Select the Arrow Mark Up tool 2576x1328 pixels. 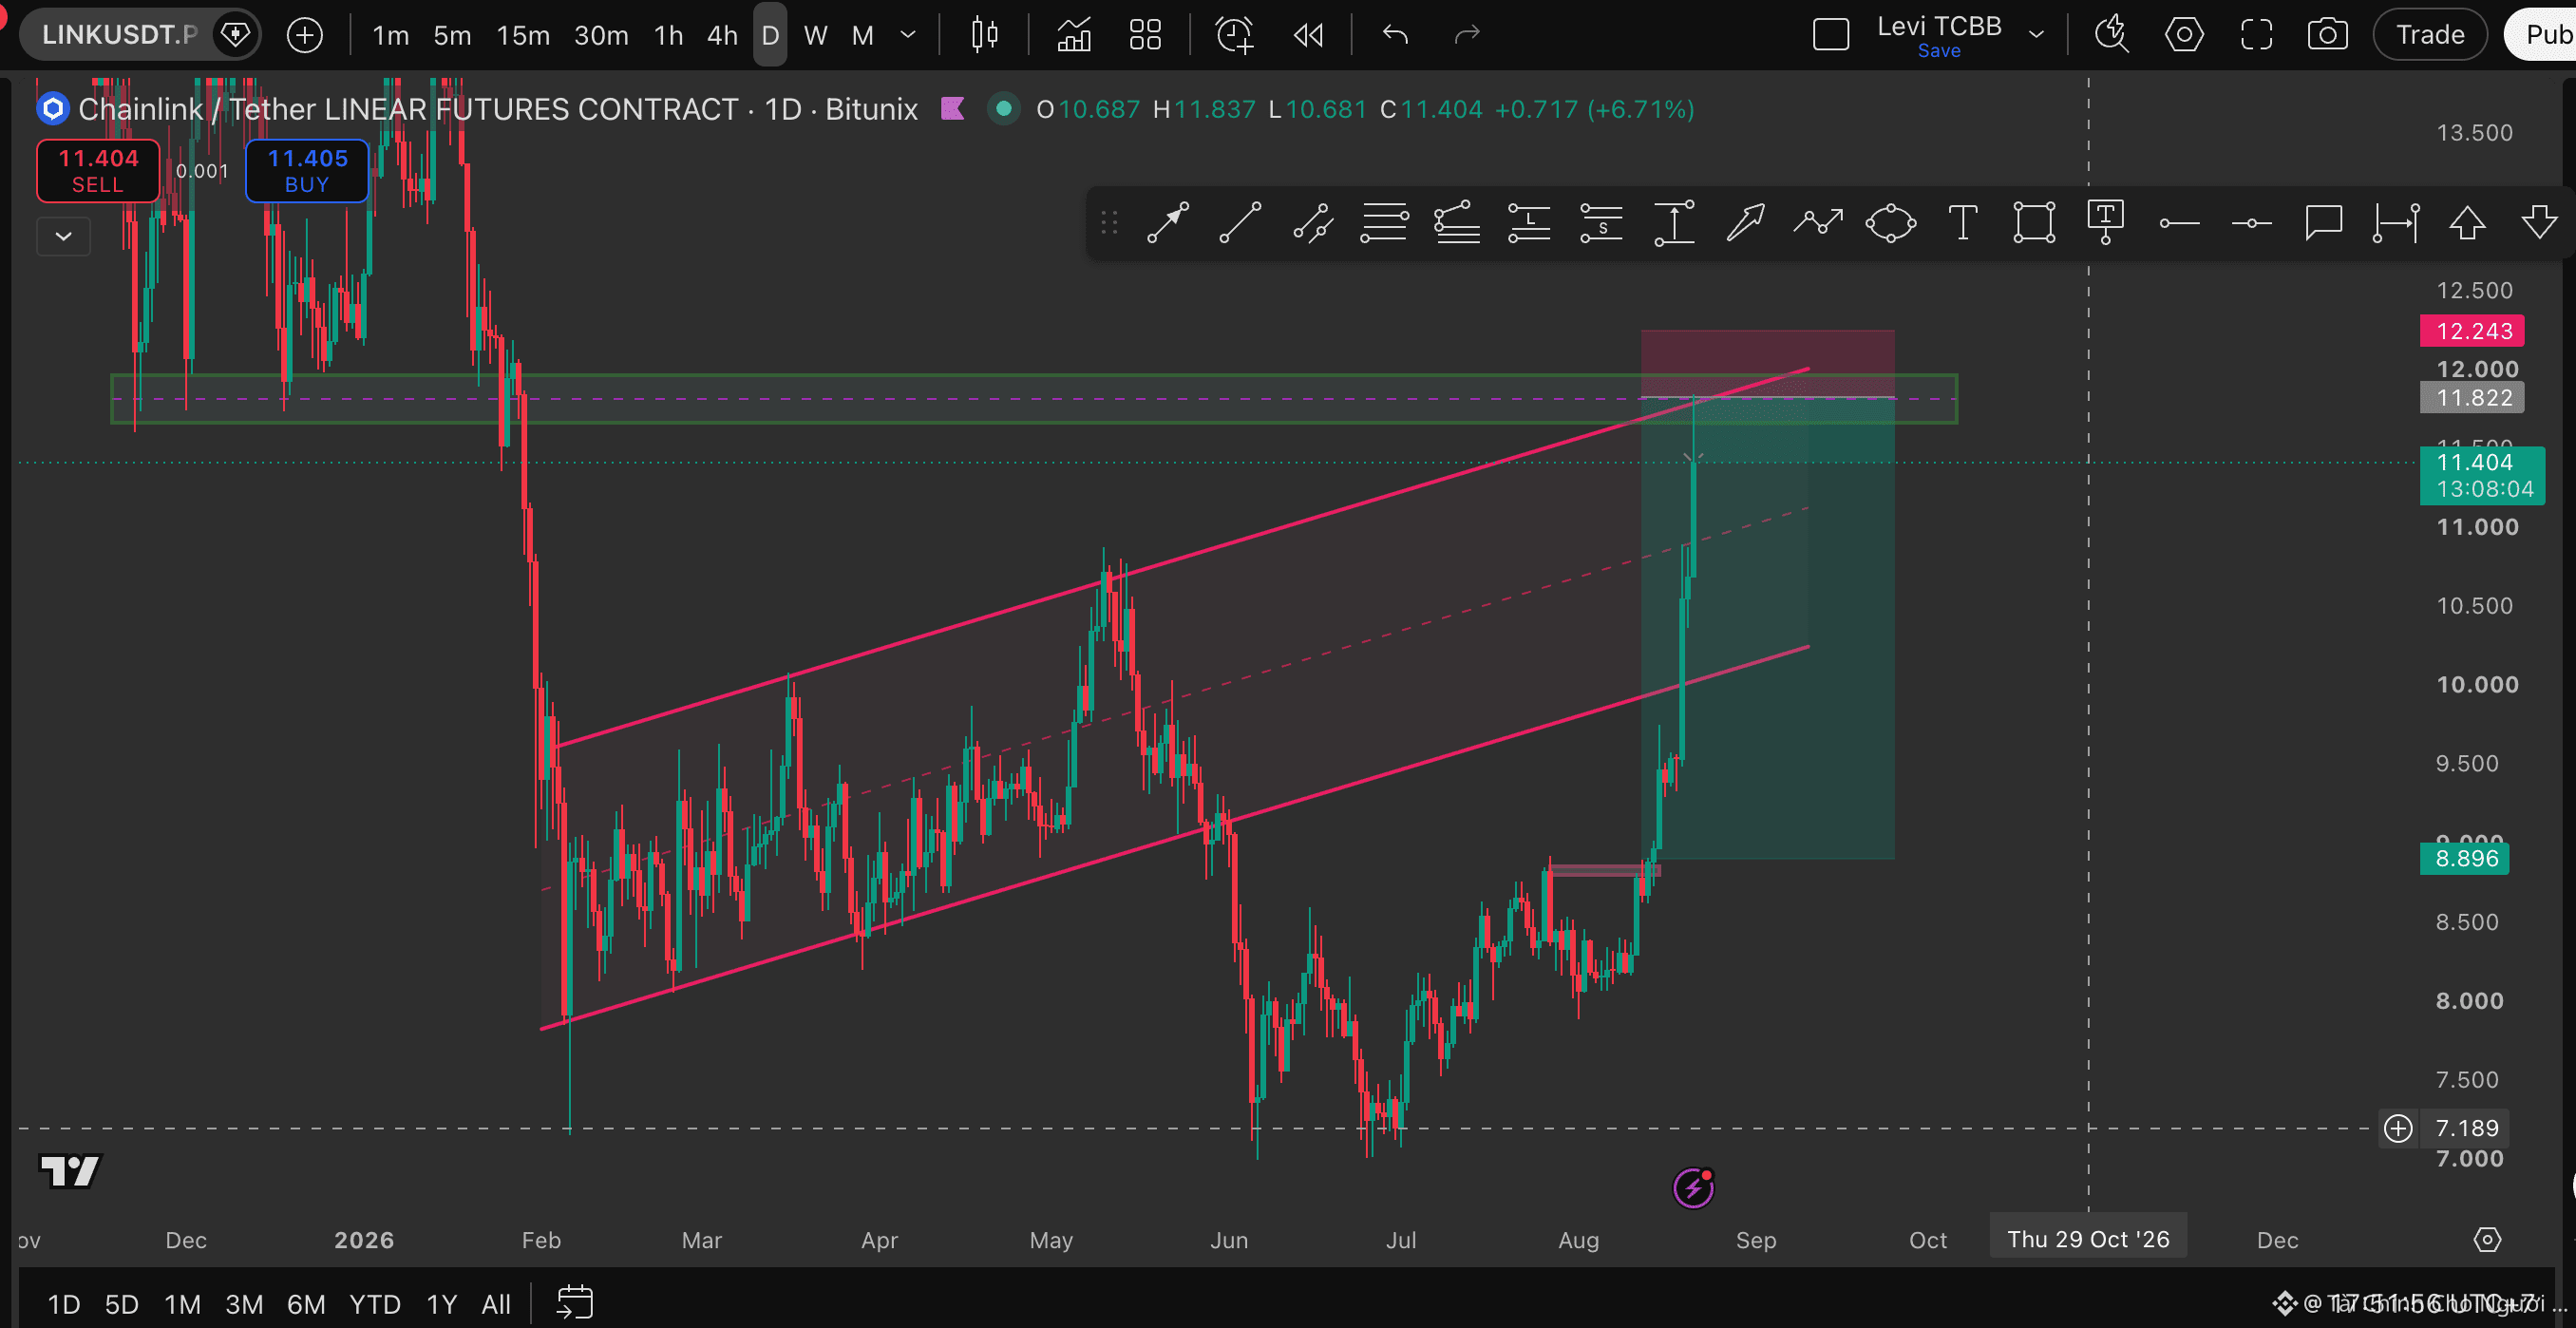click(2467, 222)
